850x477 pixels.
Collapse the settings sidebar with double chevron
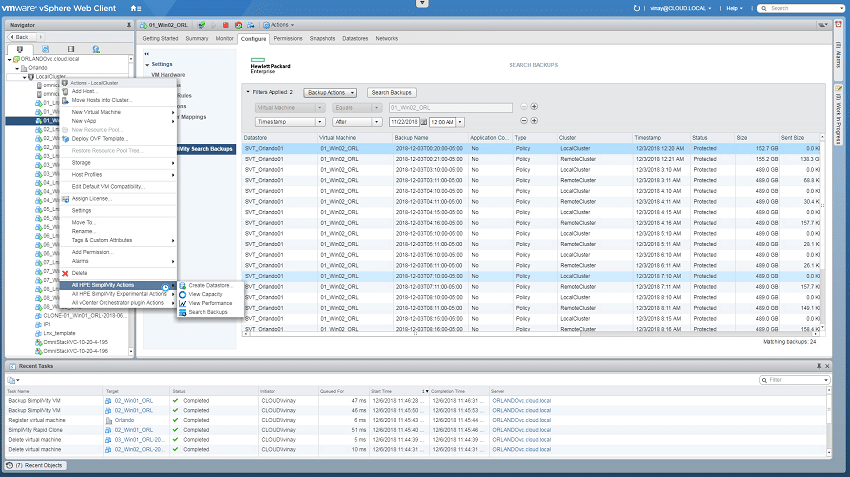point(146,54)
